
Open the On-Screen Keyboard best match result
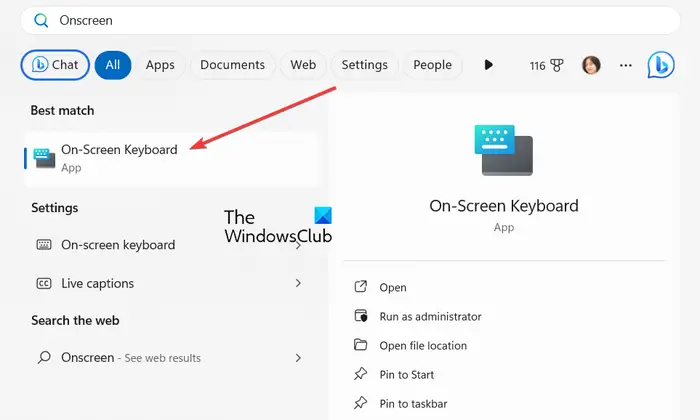click(171, 159)
